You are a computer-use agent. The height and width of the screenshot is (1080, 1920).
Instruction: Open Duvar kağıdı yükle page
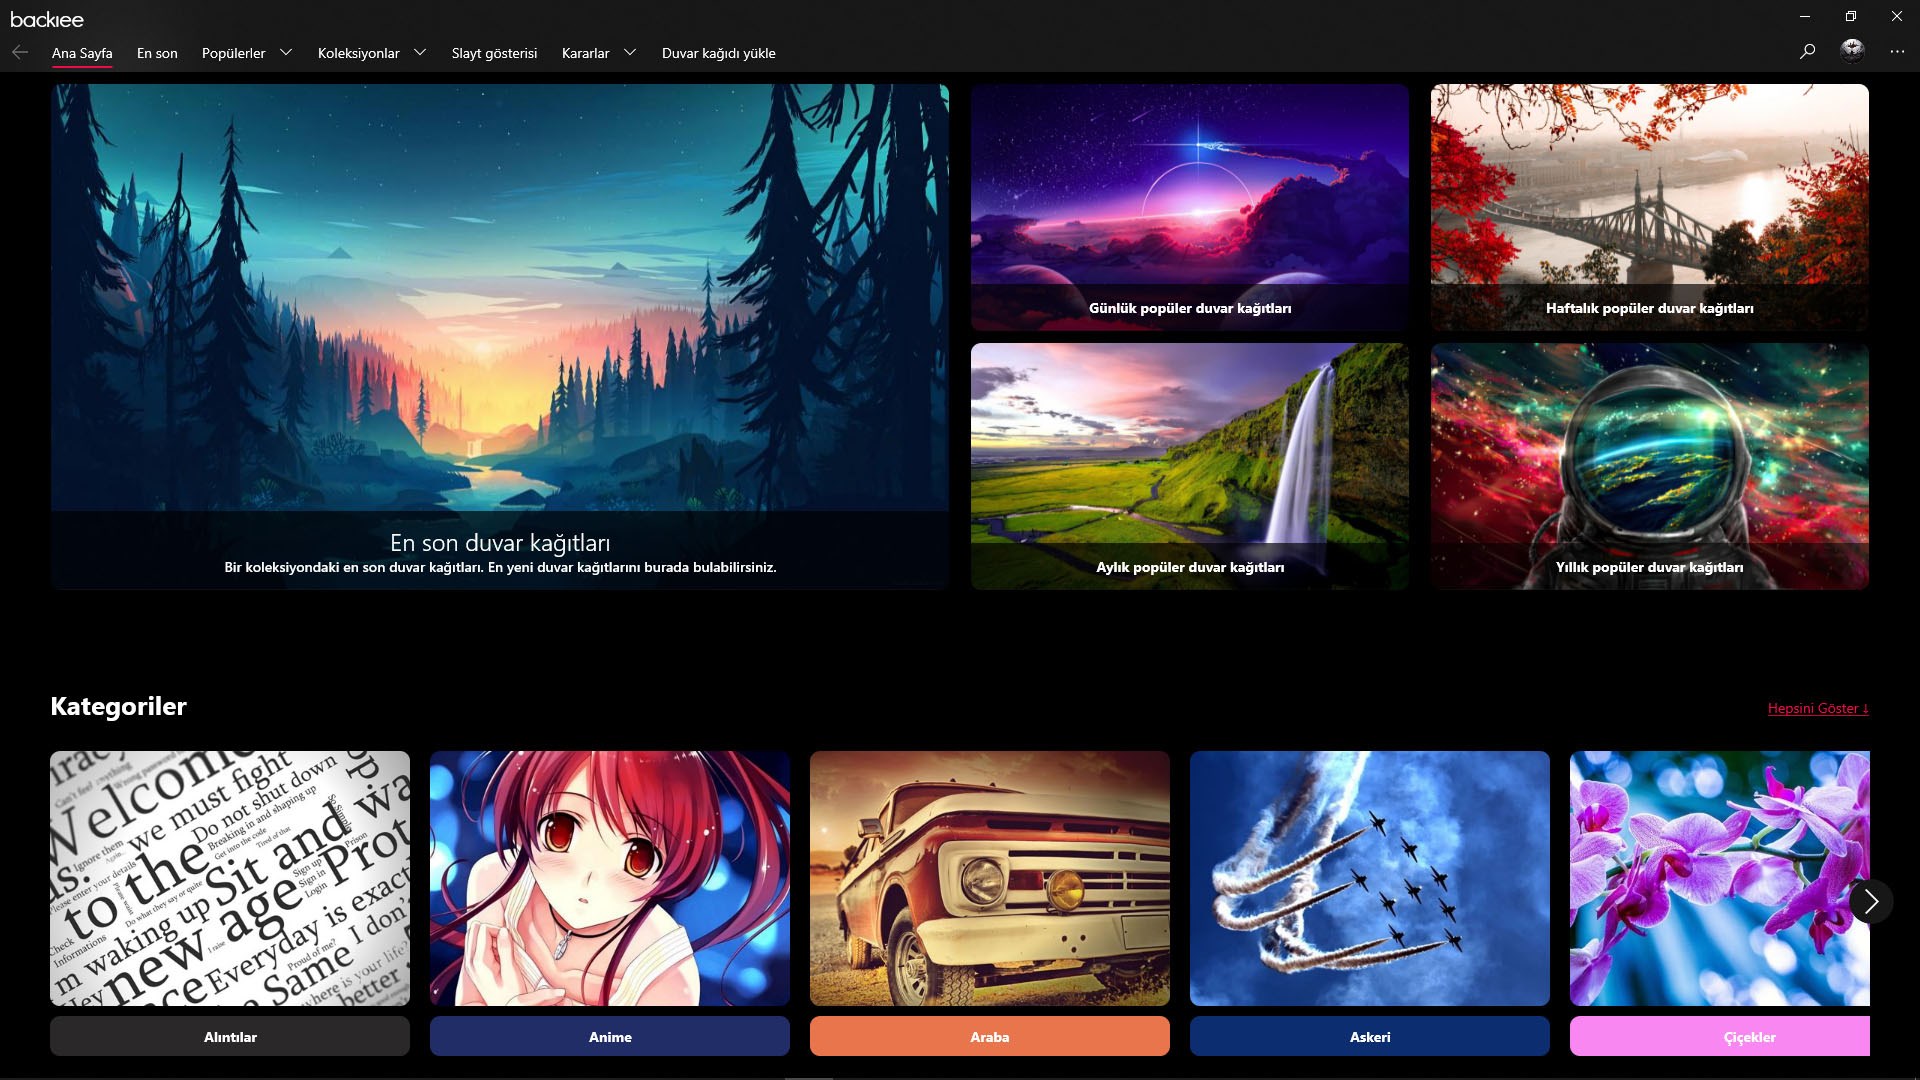click(718, 53)
